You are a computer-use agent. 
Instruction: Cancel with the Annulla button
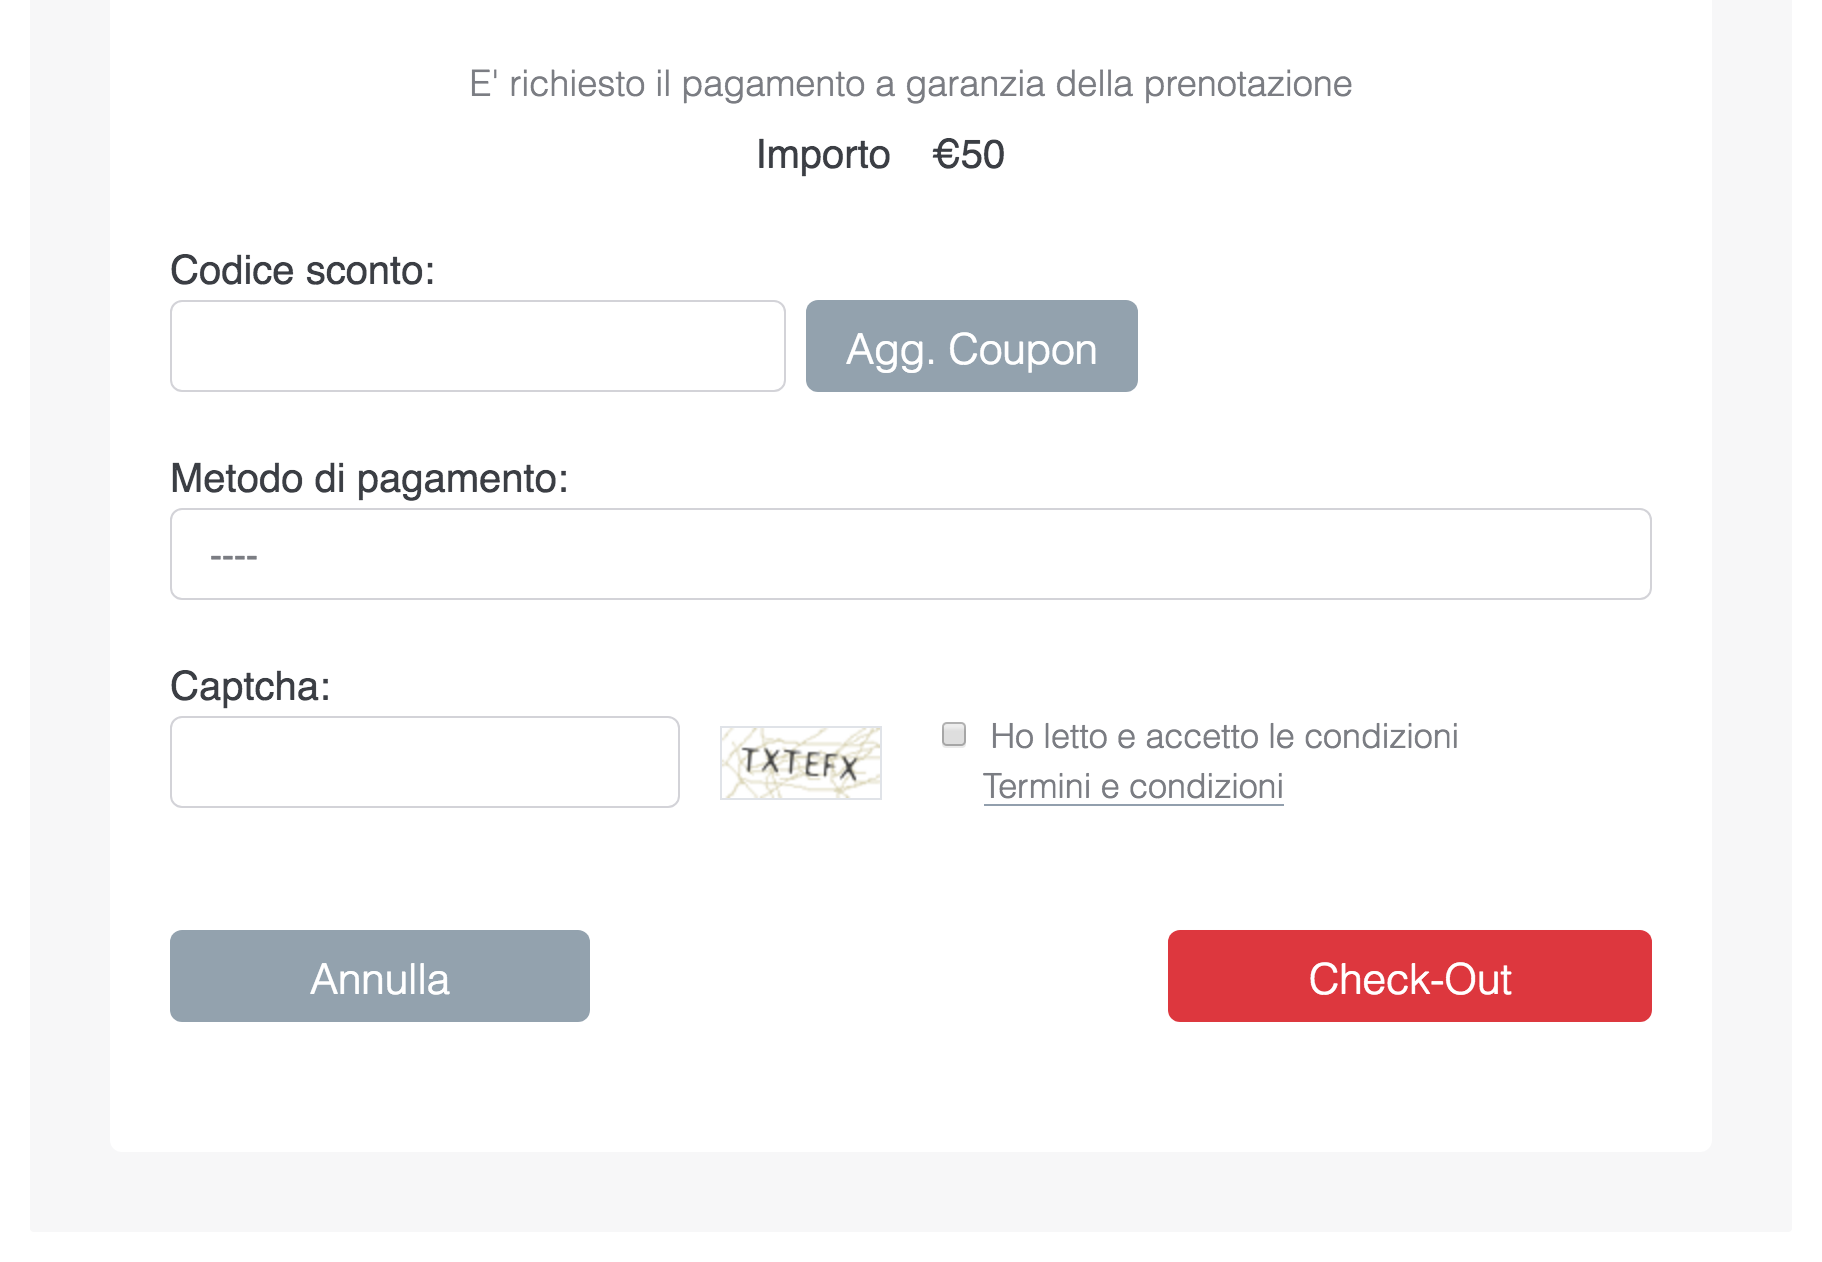(379, 976)
